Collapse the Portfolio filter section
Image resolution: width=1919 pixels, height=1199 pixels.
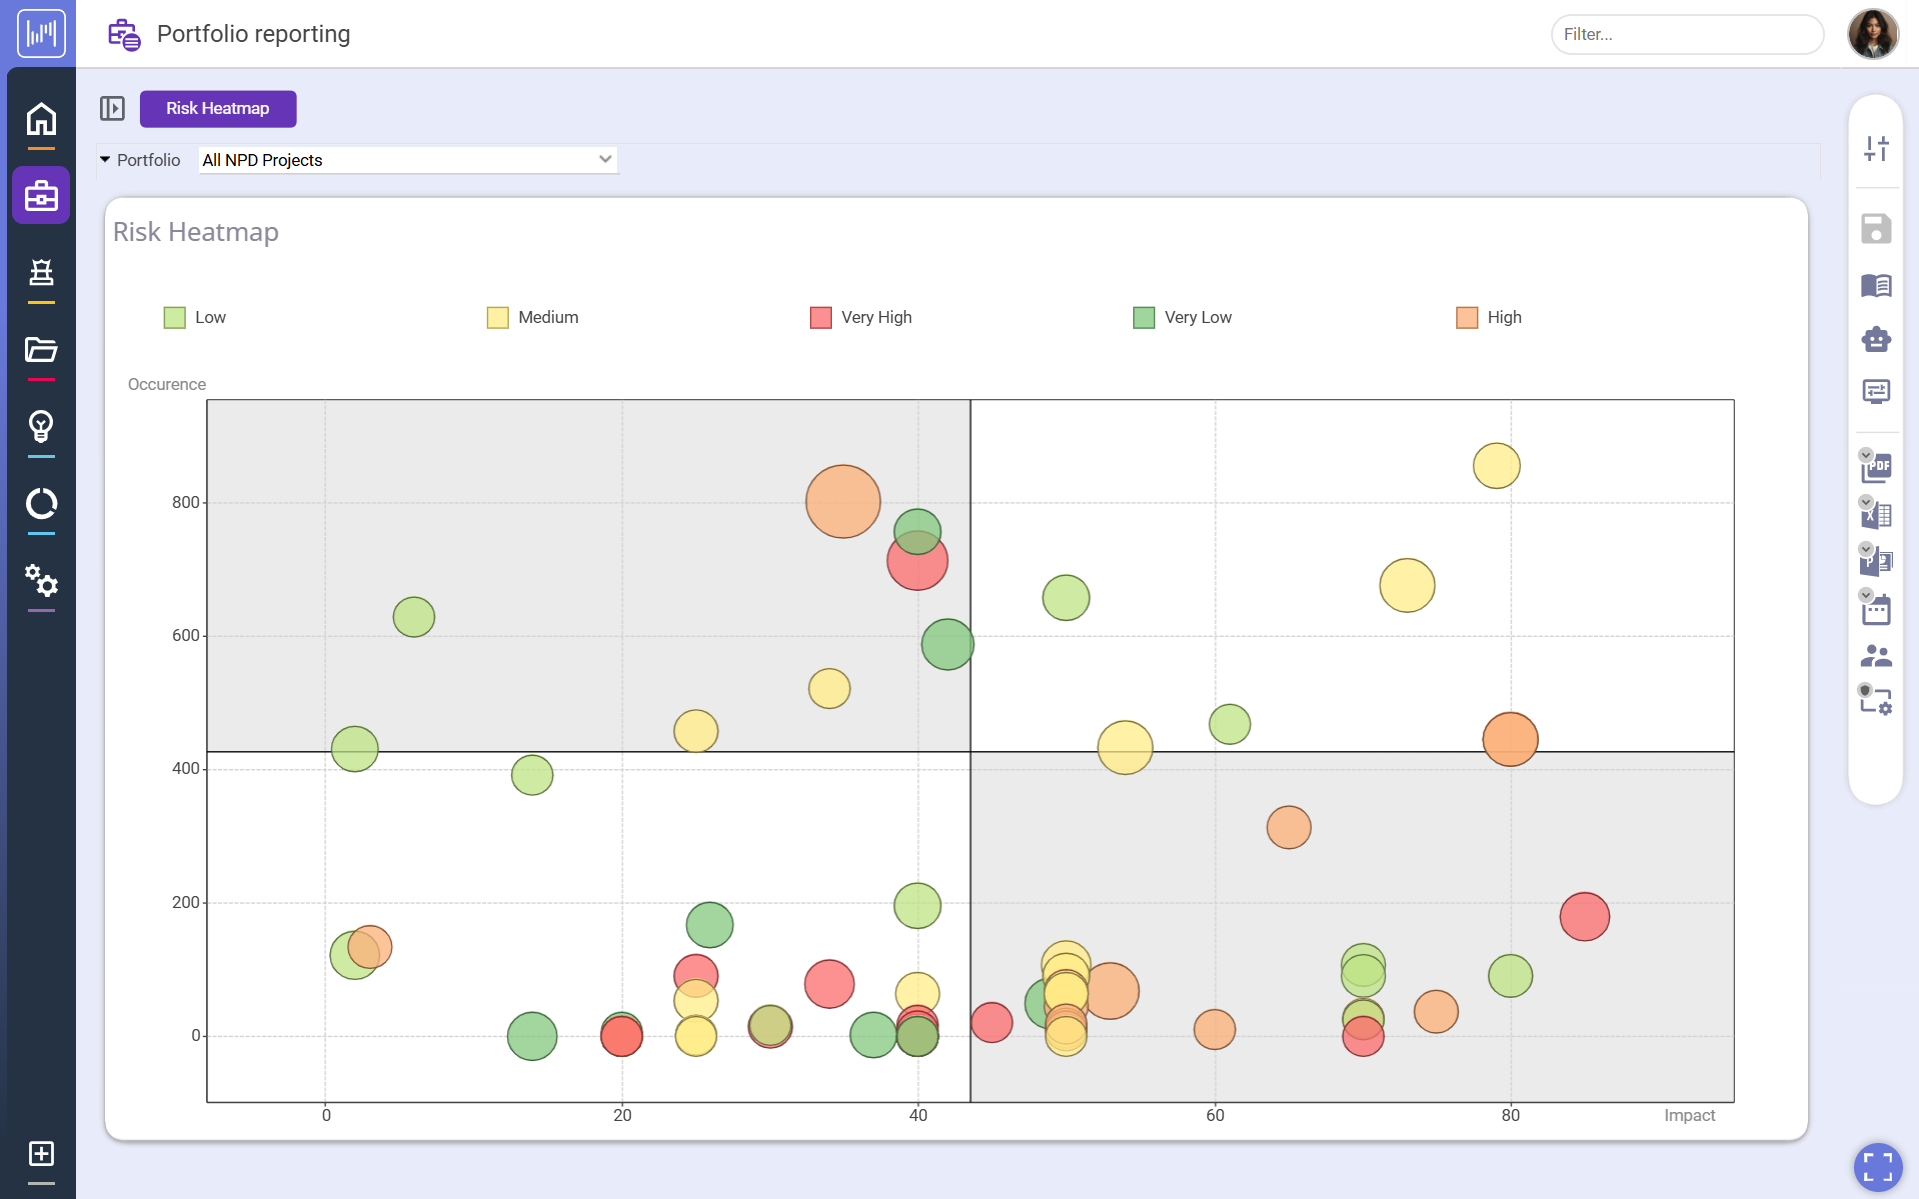[104, 160]
